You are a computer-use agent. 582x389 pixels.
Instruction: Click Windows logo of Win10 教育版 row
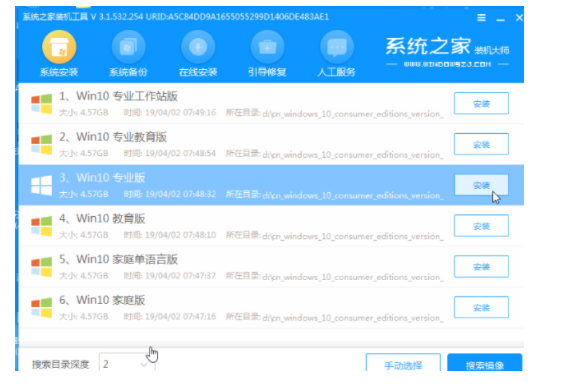point(42,226)
